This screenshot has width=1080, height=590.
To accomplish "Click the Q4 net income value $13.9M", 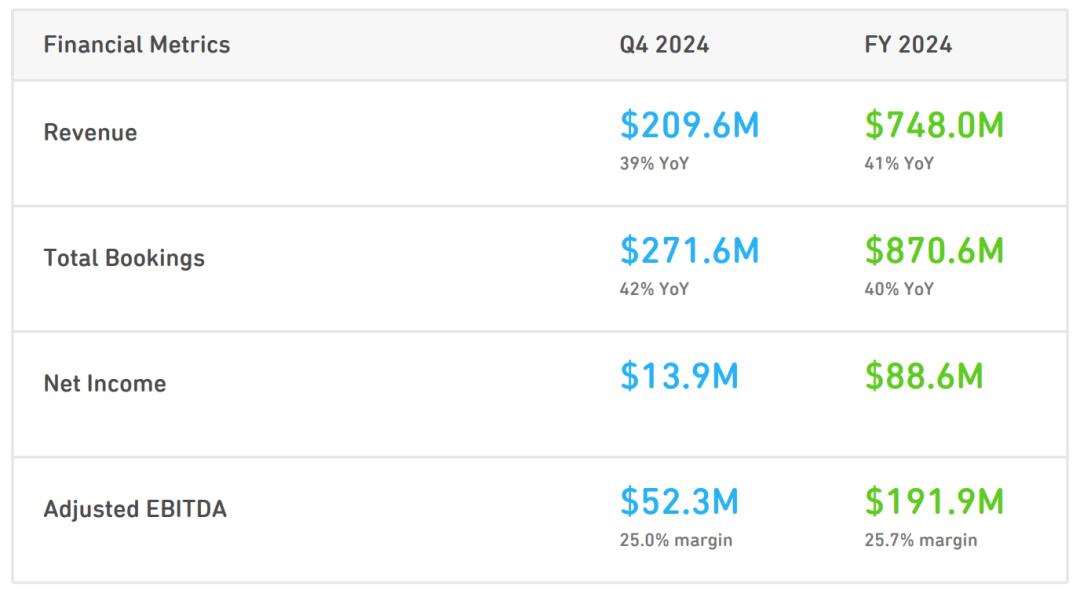I will [x=679, y=377].
